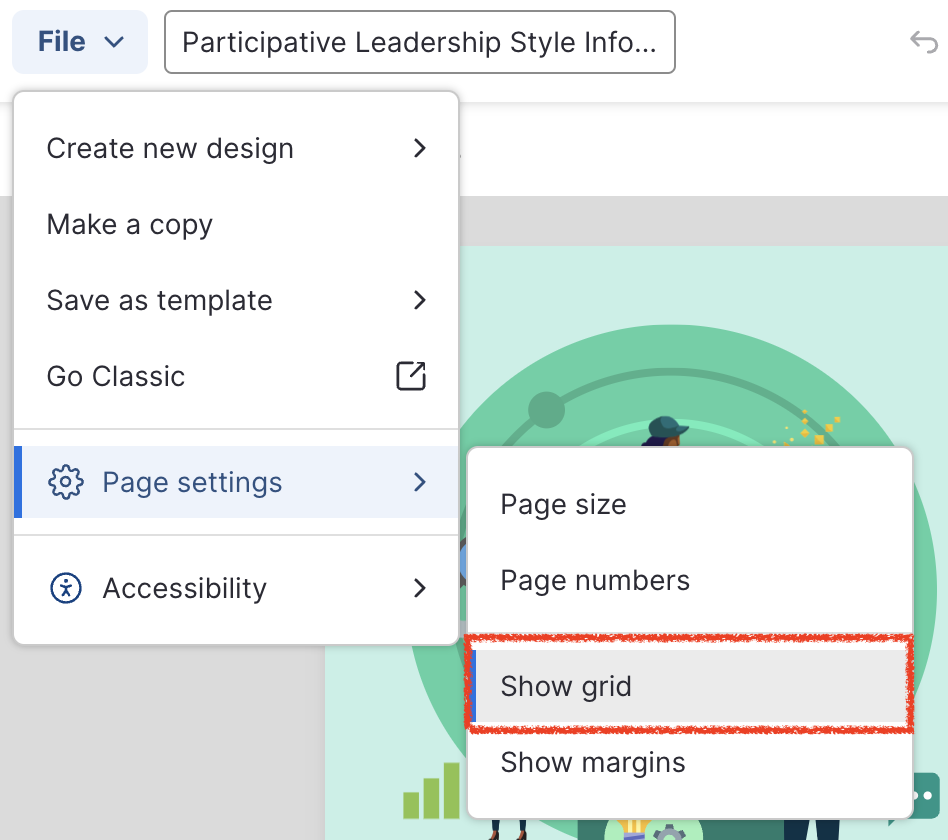Click the undo arrow icon
This screenshot has height=840, width=948.
click(x=922, y=42)
